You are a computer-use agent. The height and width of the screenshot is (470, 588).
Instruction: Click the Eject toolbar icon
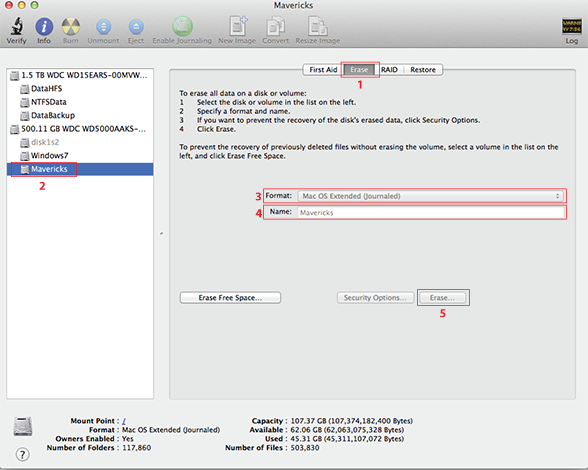click(136, 27)
